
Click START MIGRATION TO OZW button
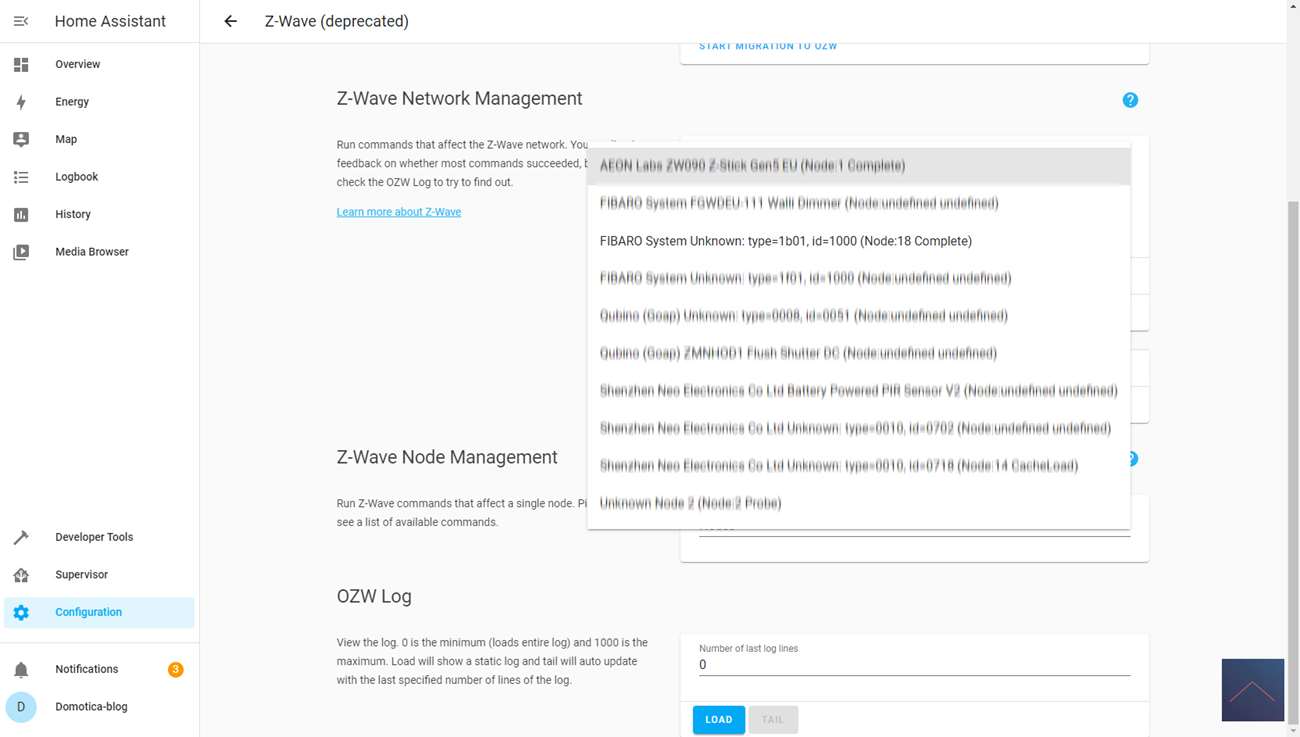pyautogui.click(x=768, y=47)
